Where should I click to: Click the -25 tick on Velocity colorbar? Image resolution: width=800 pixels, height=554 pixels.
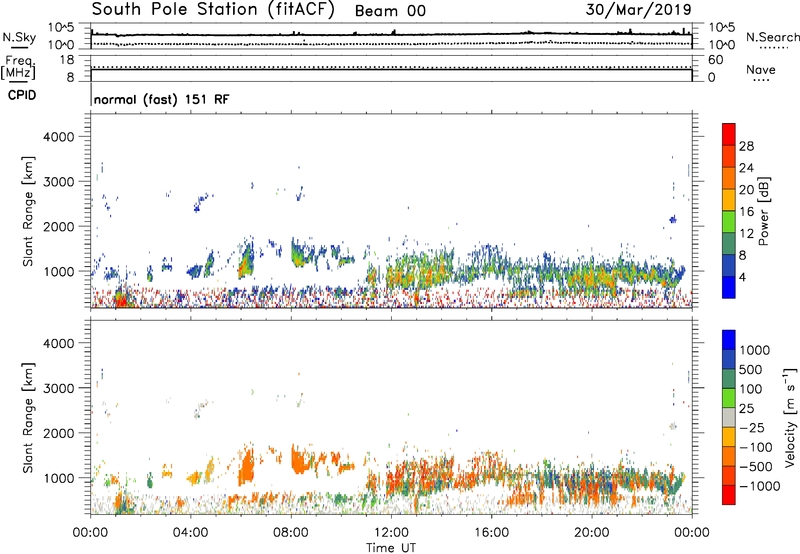752,427
